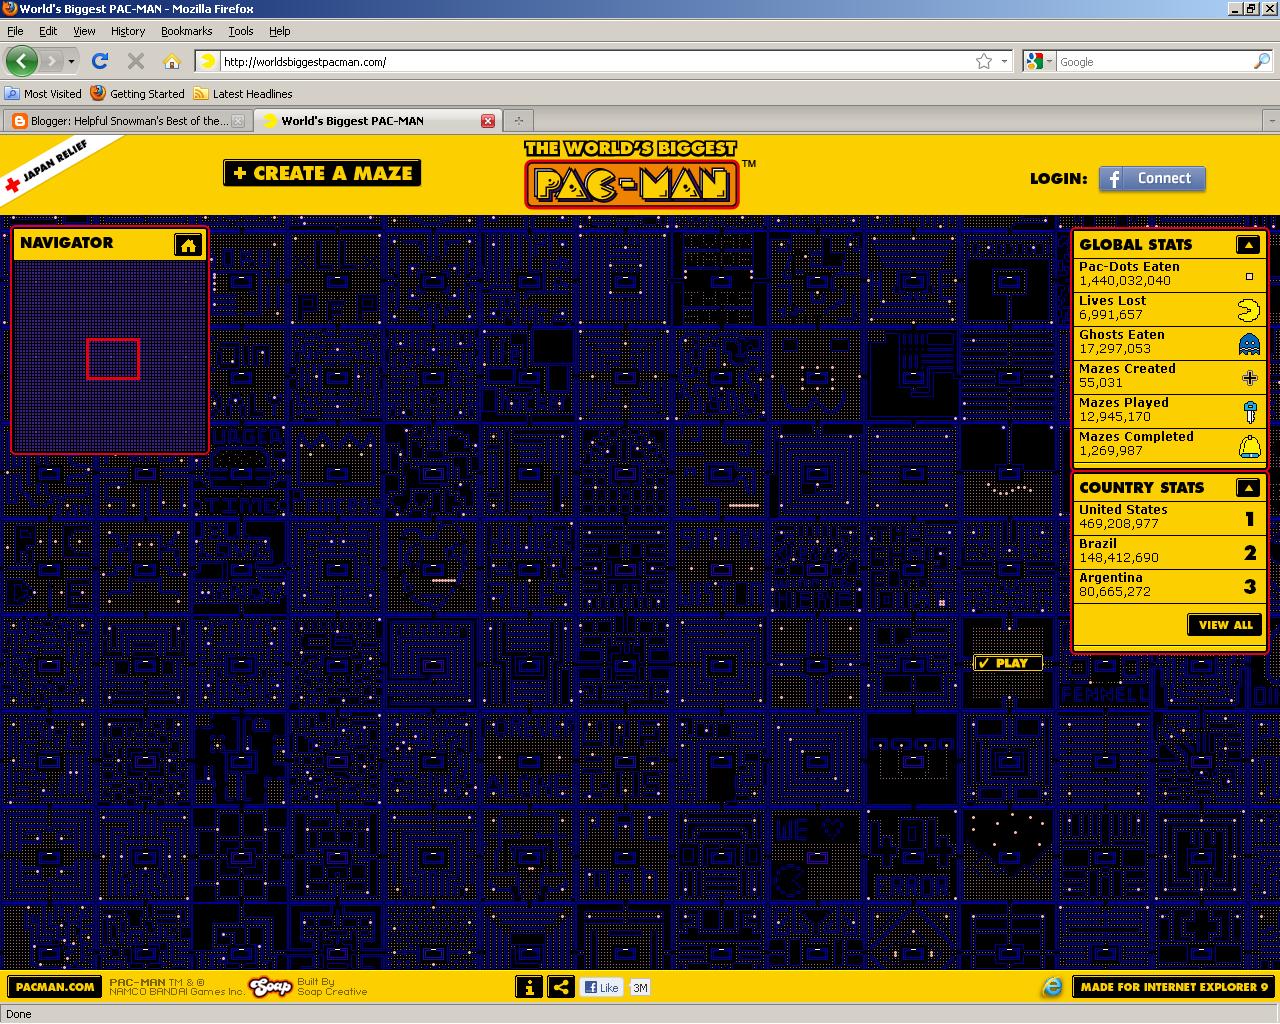Click the VIEW ALL button in Country Stats

[1225, 624]
